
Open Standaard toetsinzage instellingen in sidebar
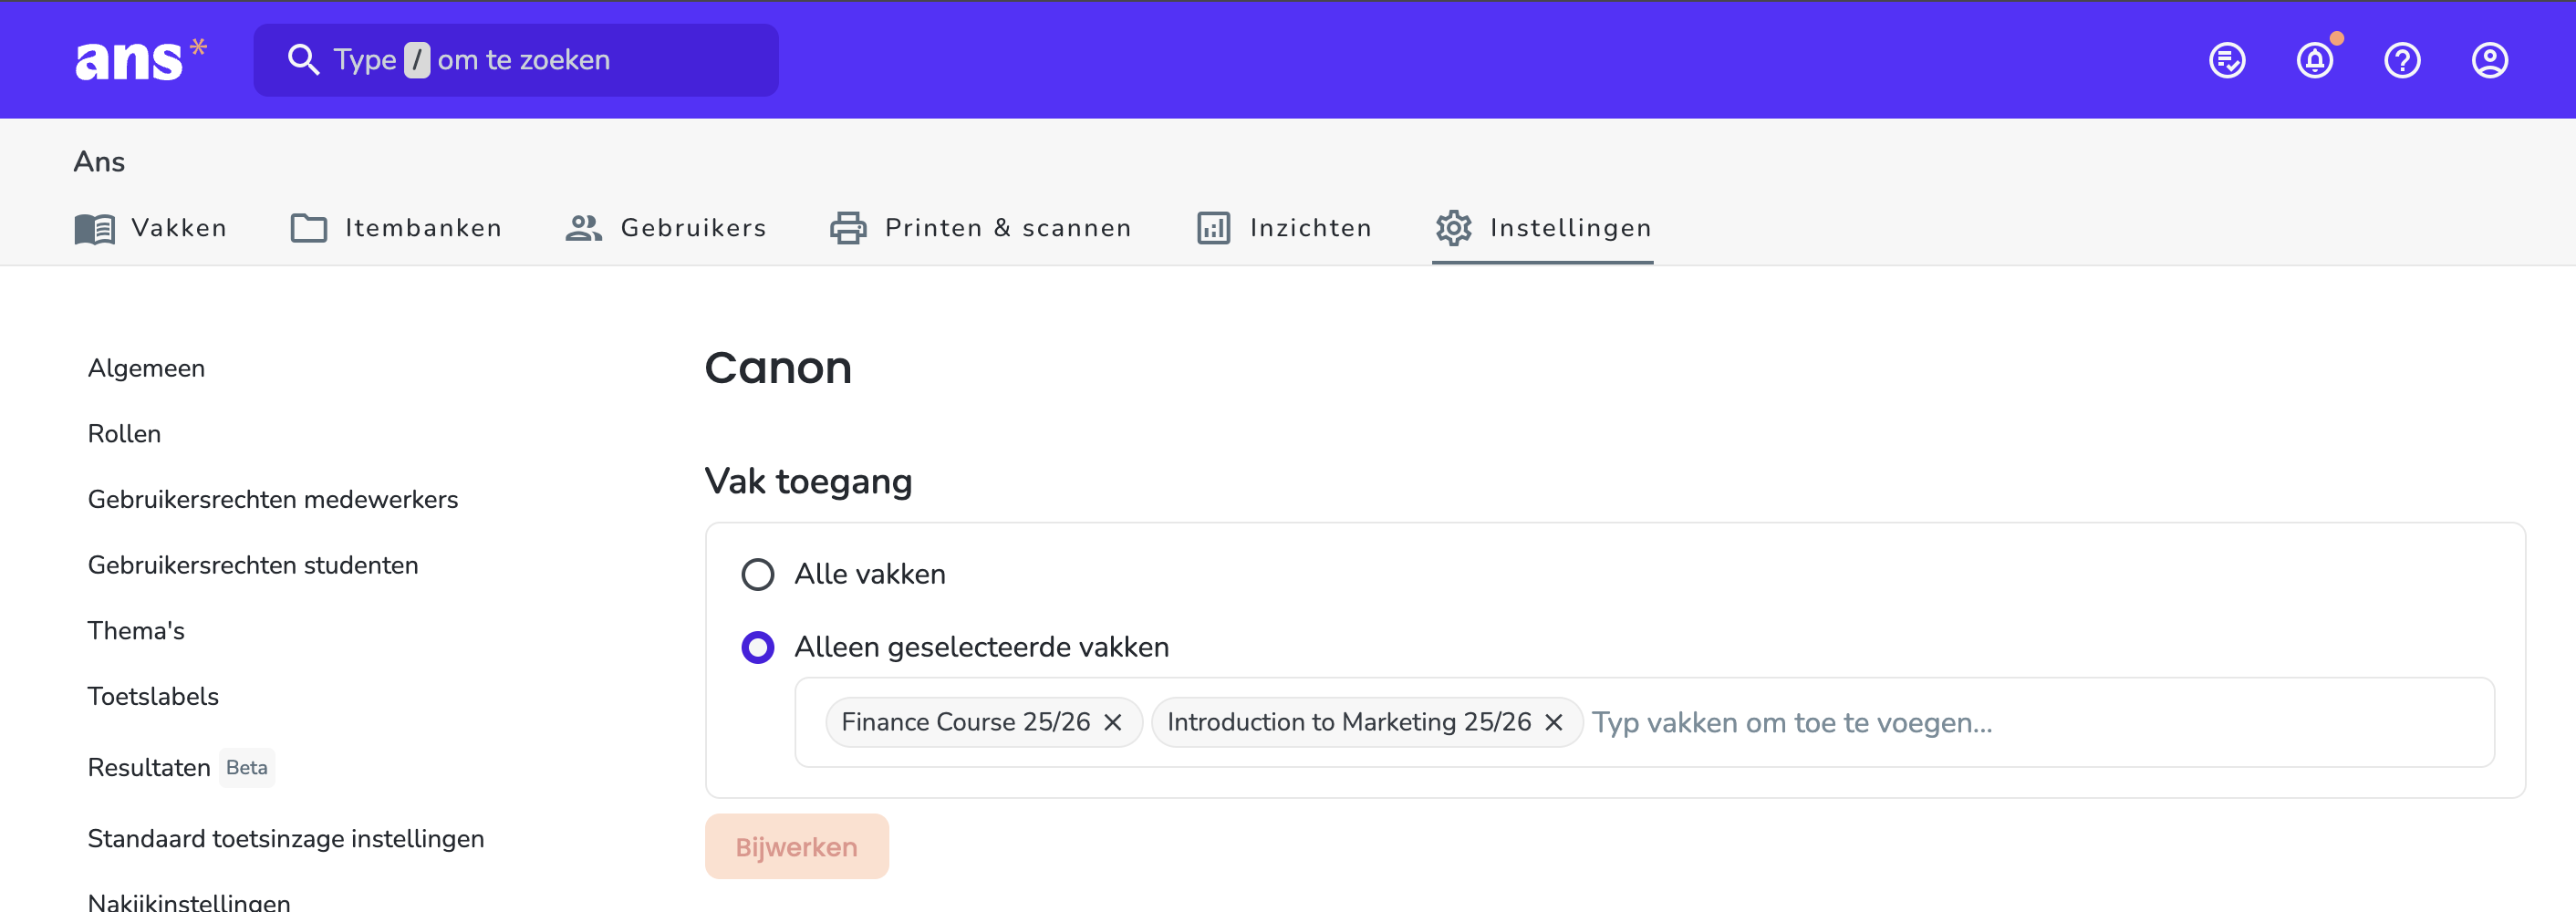tap(286, 839)
